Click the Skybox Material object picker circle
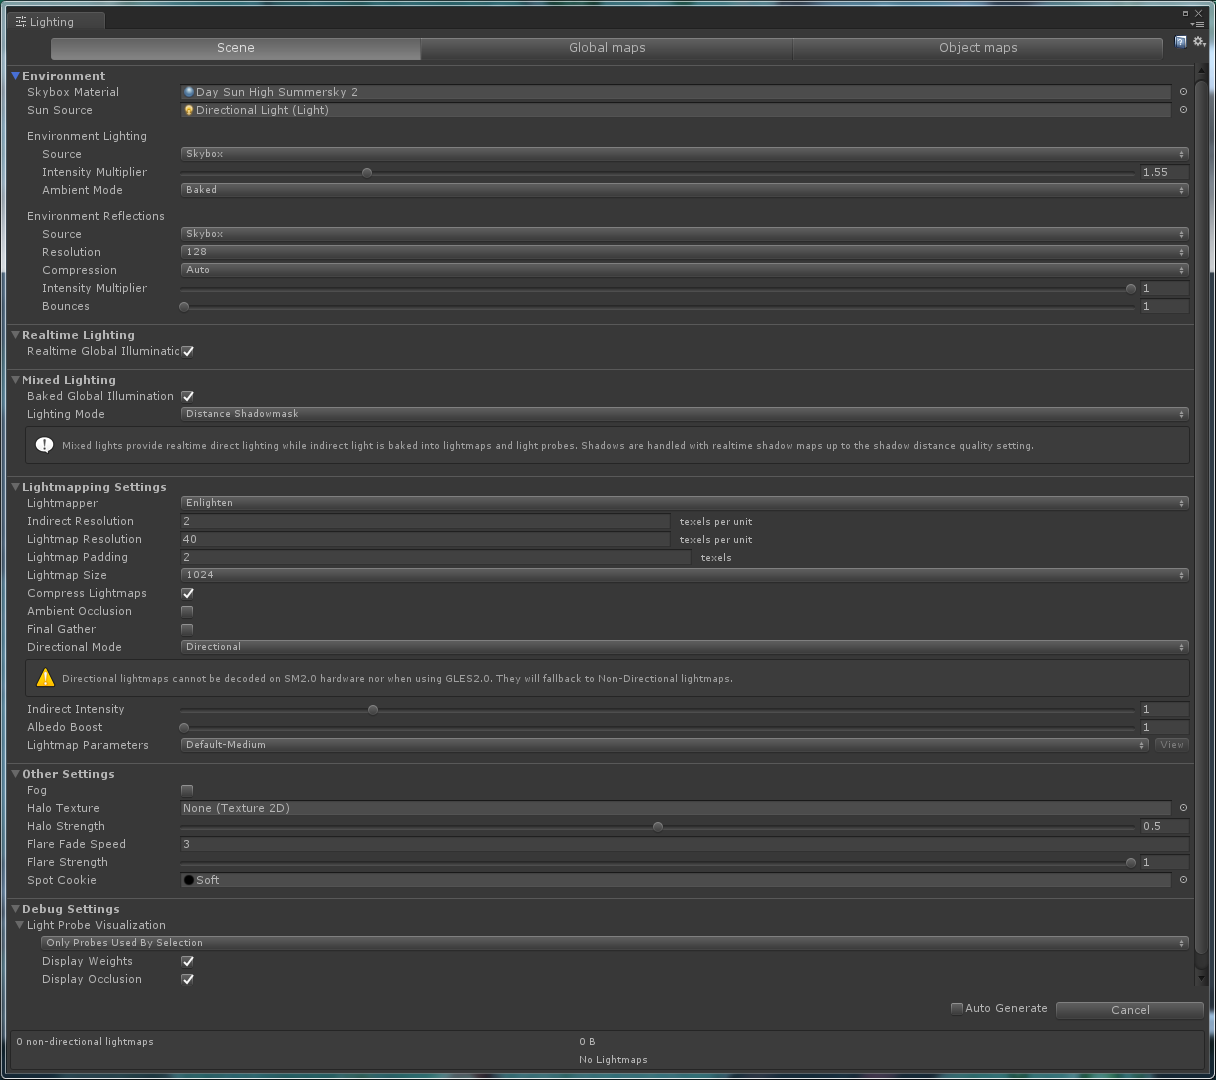 (x=1183, y=92)
